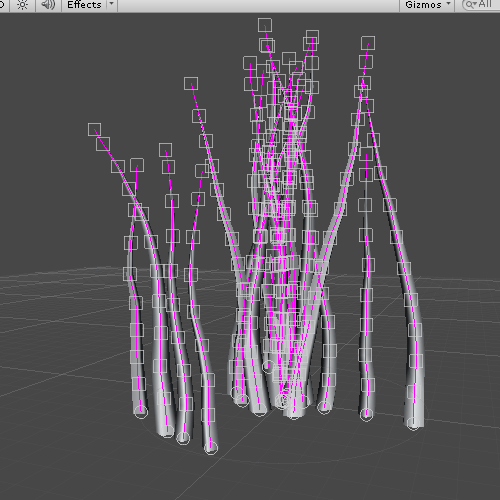The image size is (500, 500).
Task: Open the Gizmos dropdown menu
Action: coord(428,5)
